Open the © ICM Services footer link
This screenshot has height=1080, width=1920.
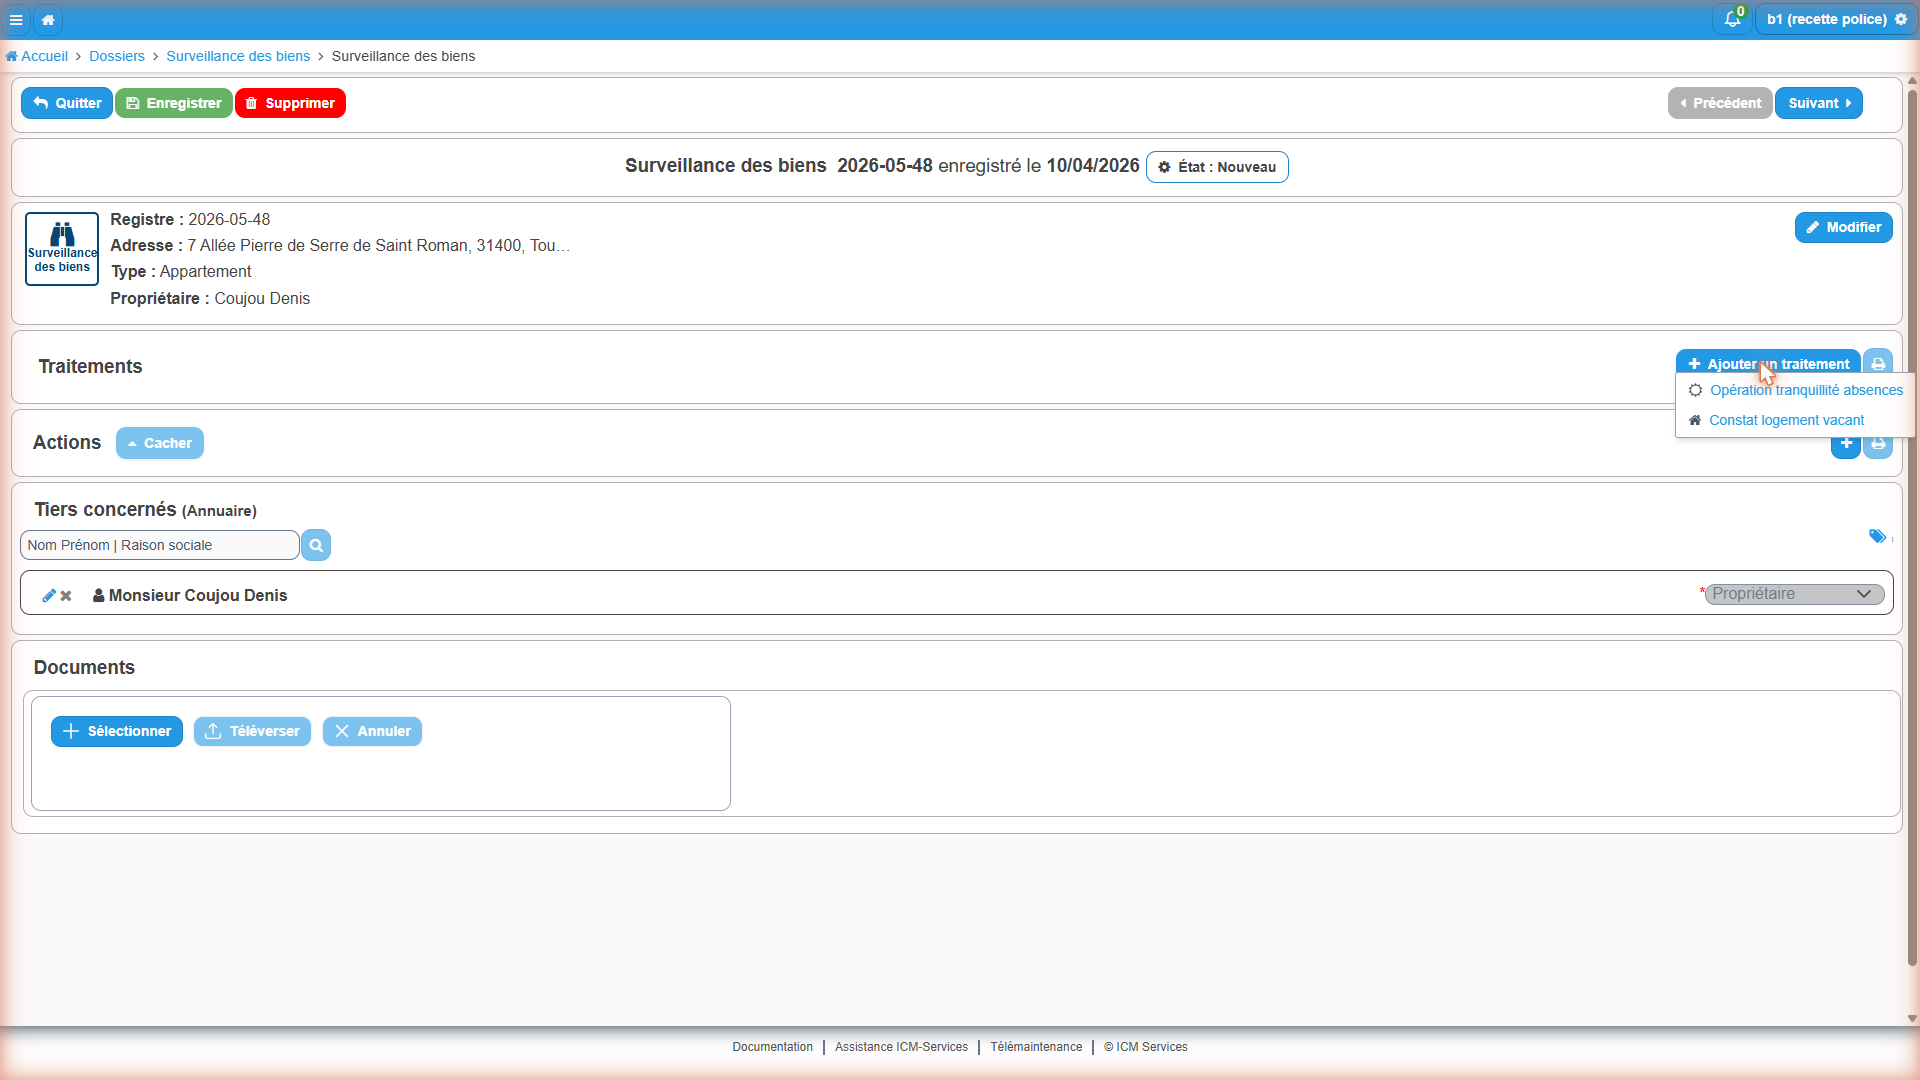tap(1146, 1047)
